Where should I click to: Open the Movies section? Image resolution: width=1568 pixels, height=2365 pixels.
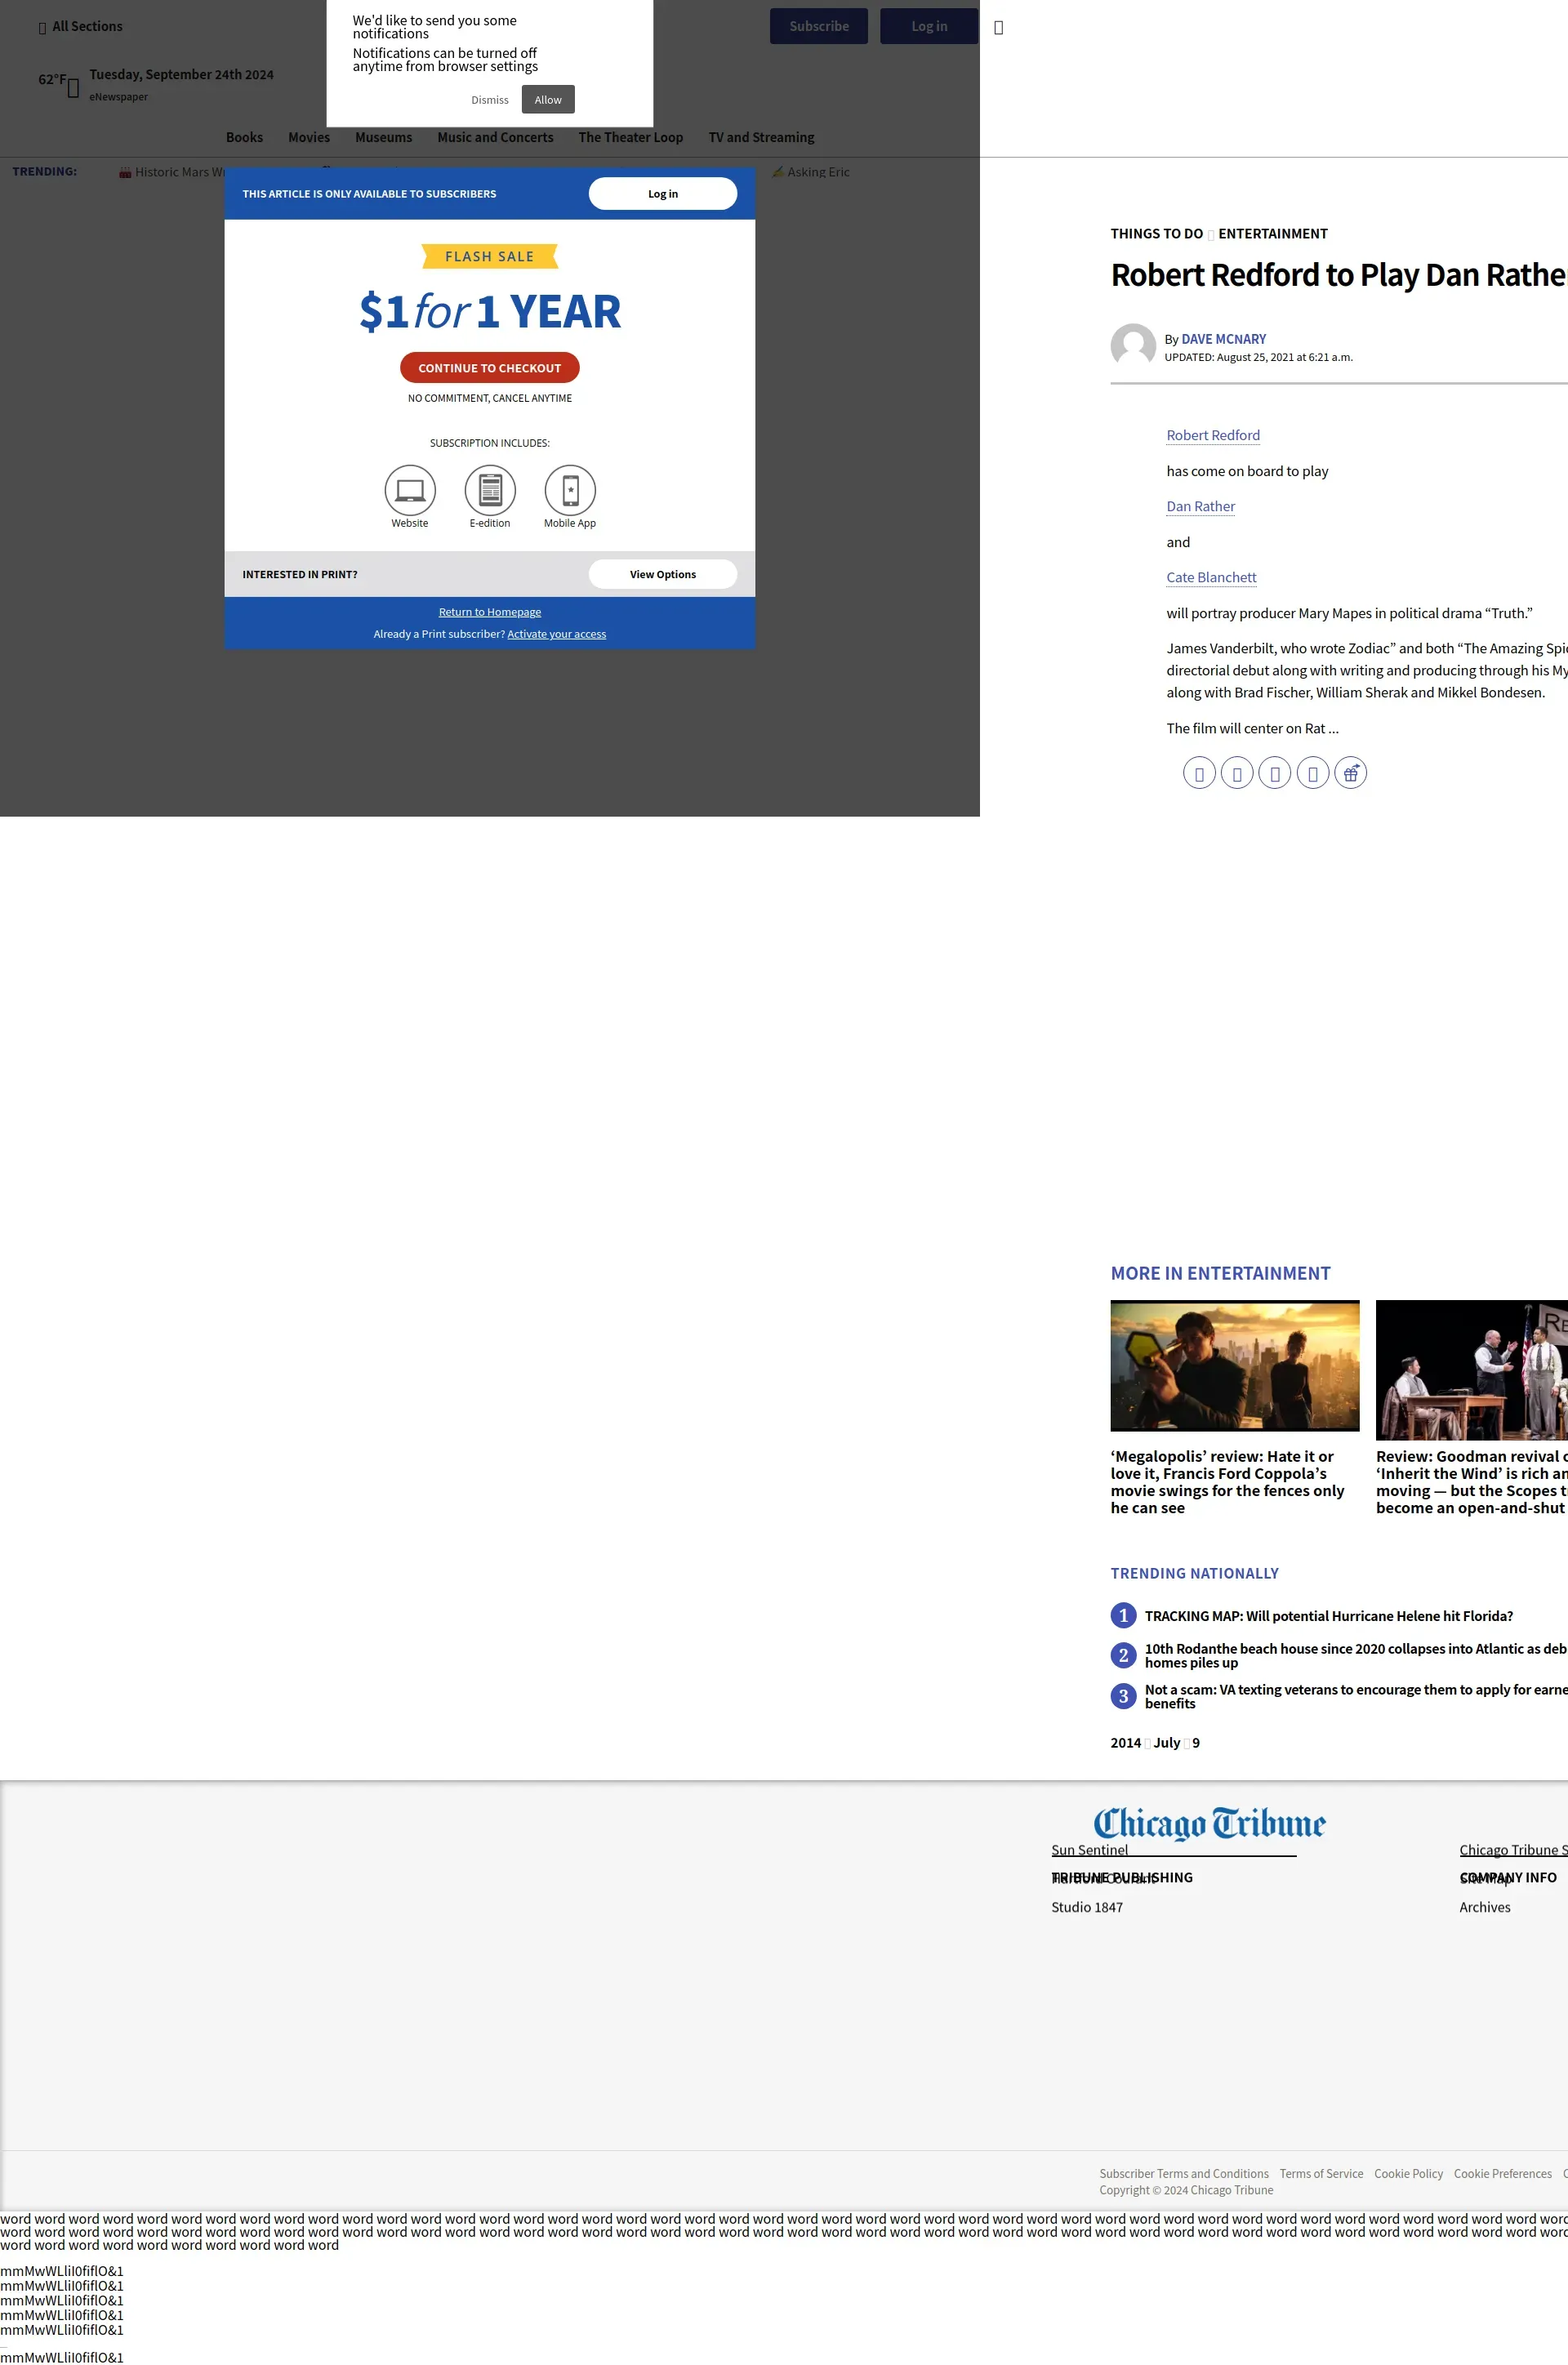(x=309, y=137)
